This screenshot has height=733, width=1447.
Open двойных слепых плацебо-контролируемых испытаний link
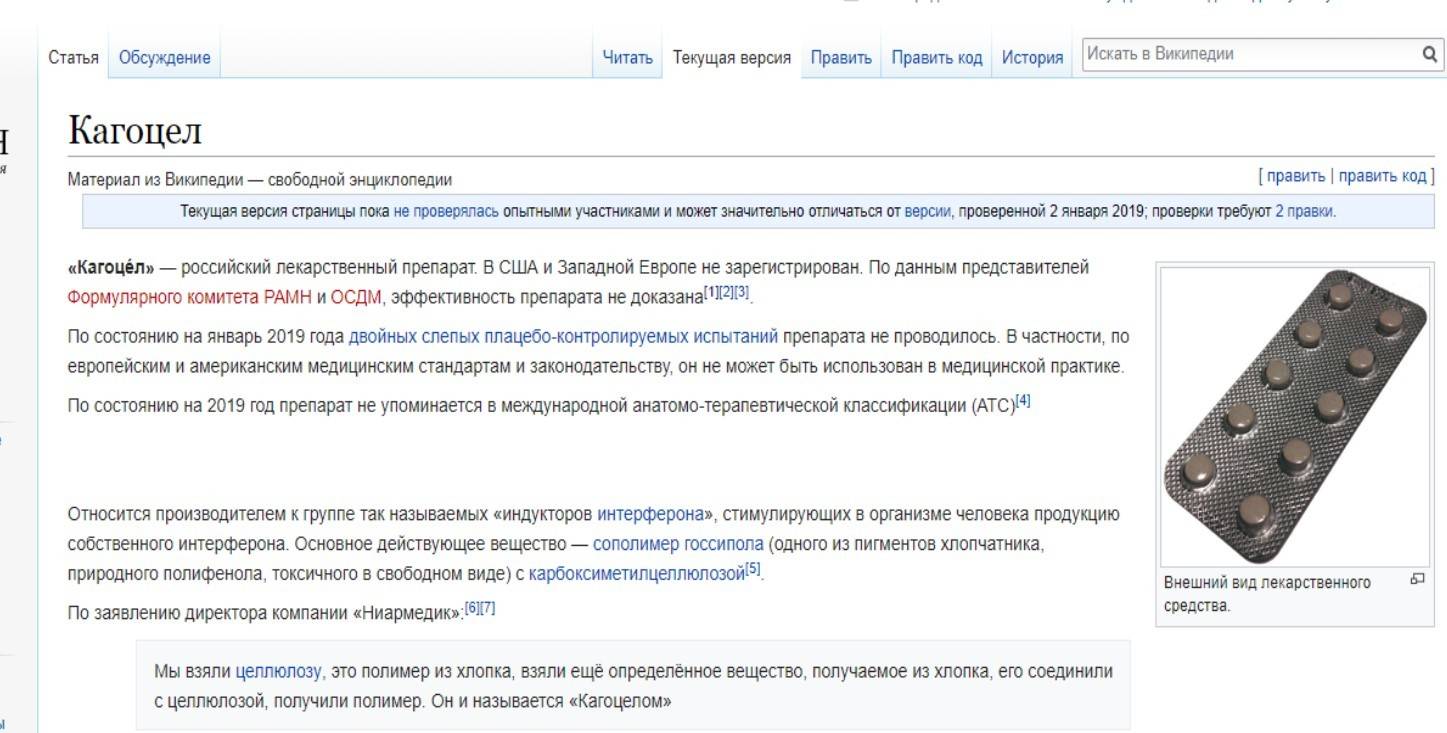click(x=563, y=337)
